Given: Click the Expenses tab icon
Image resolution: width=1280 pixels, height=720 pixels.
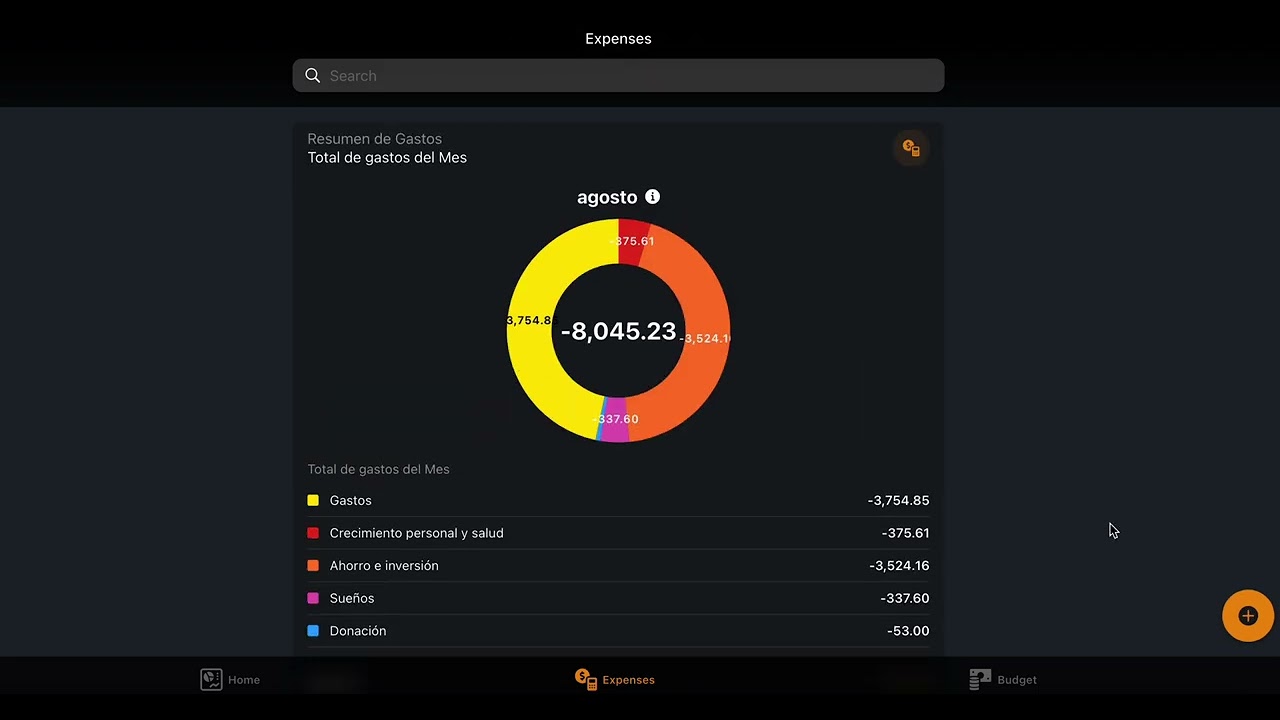Looking at the screenshot, I should click(586, 680).
